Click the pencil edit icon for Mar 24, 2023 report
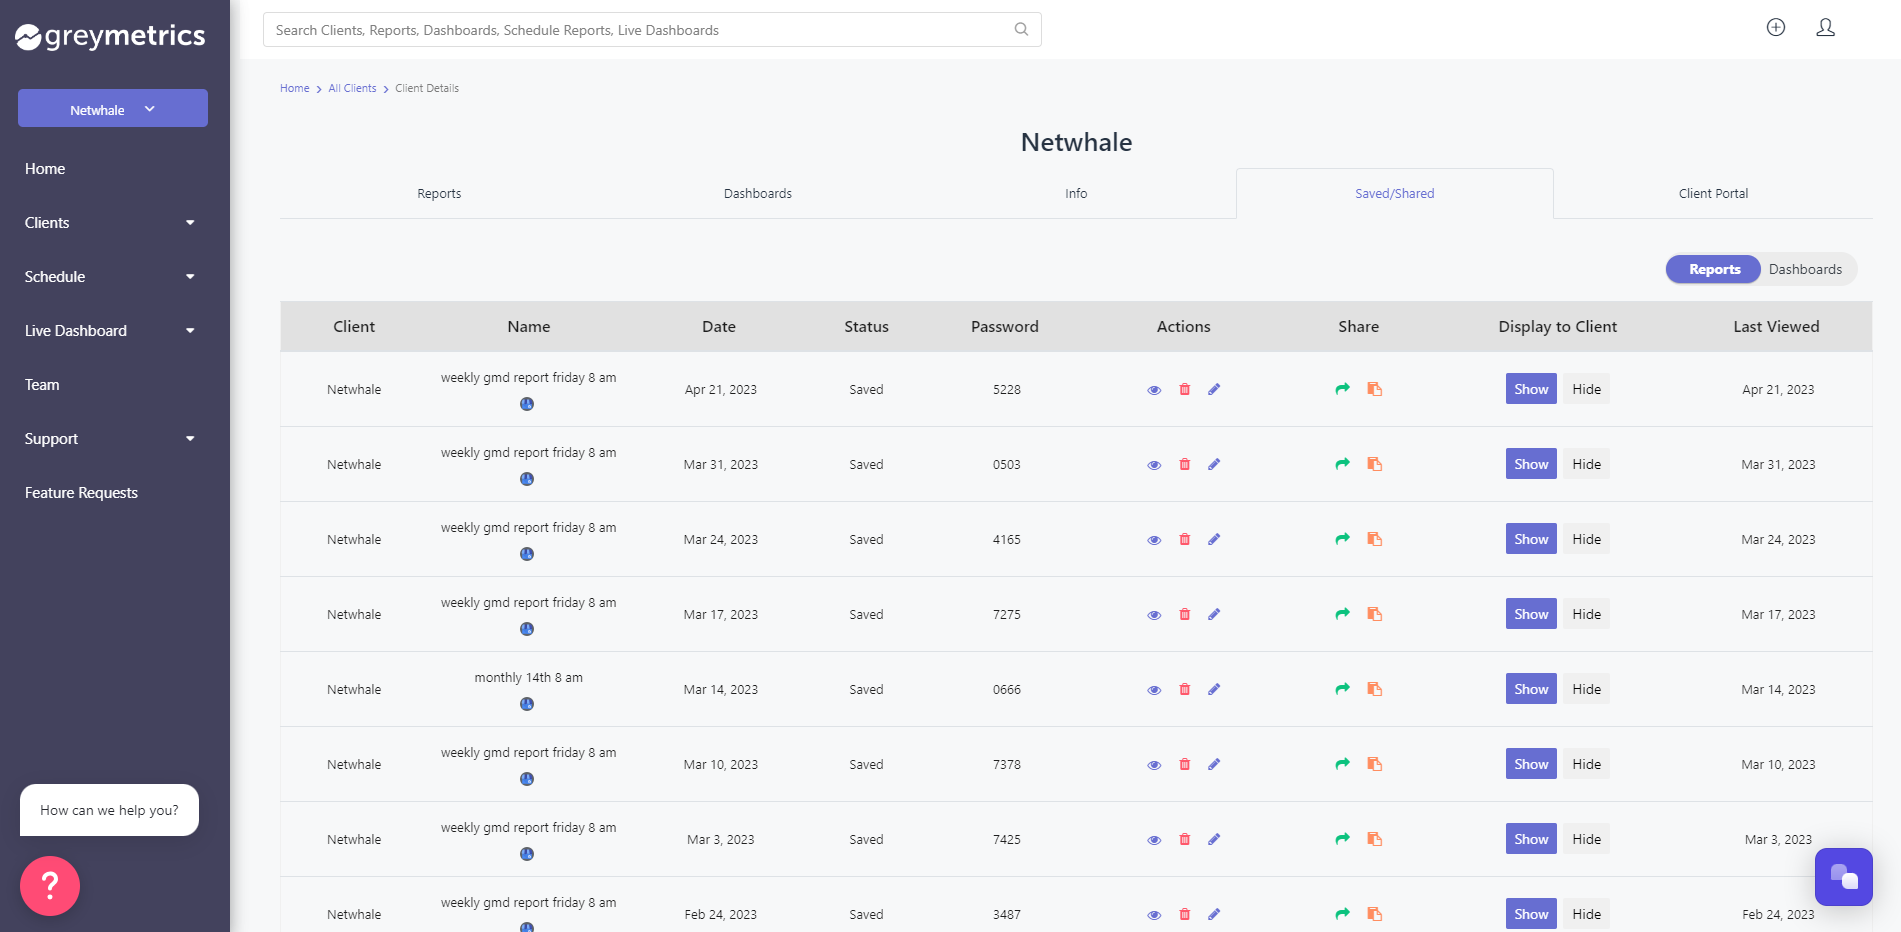 pos(1214,539)
